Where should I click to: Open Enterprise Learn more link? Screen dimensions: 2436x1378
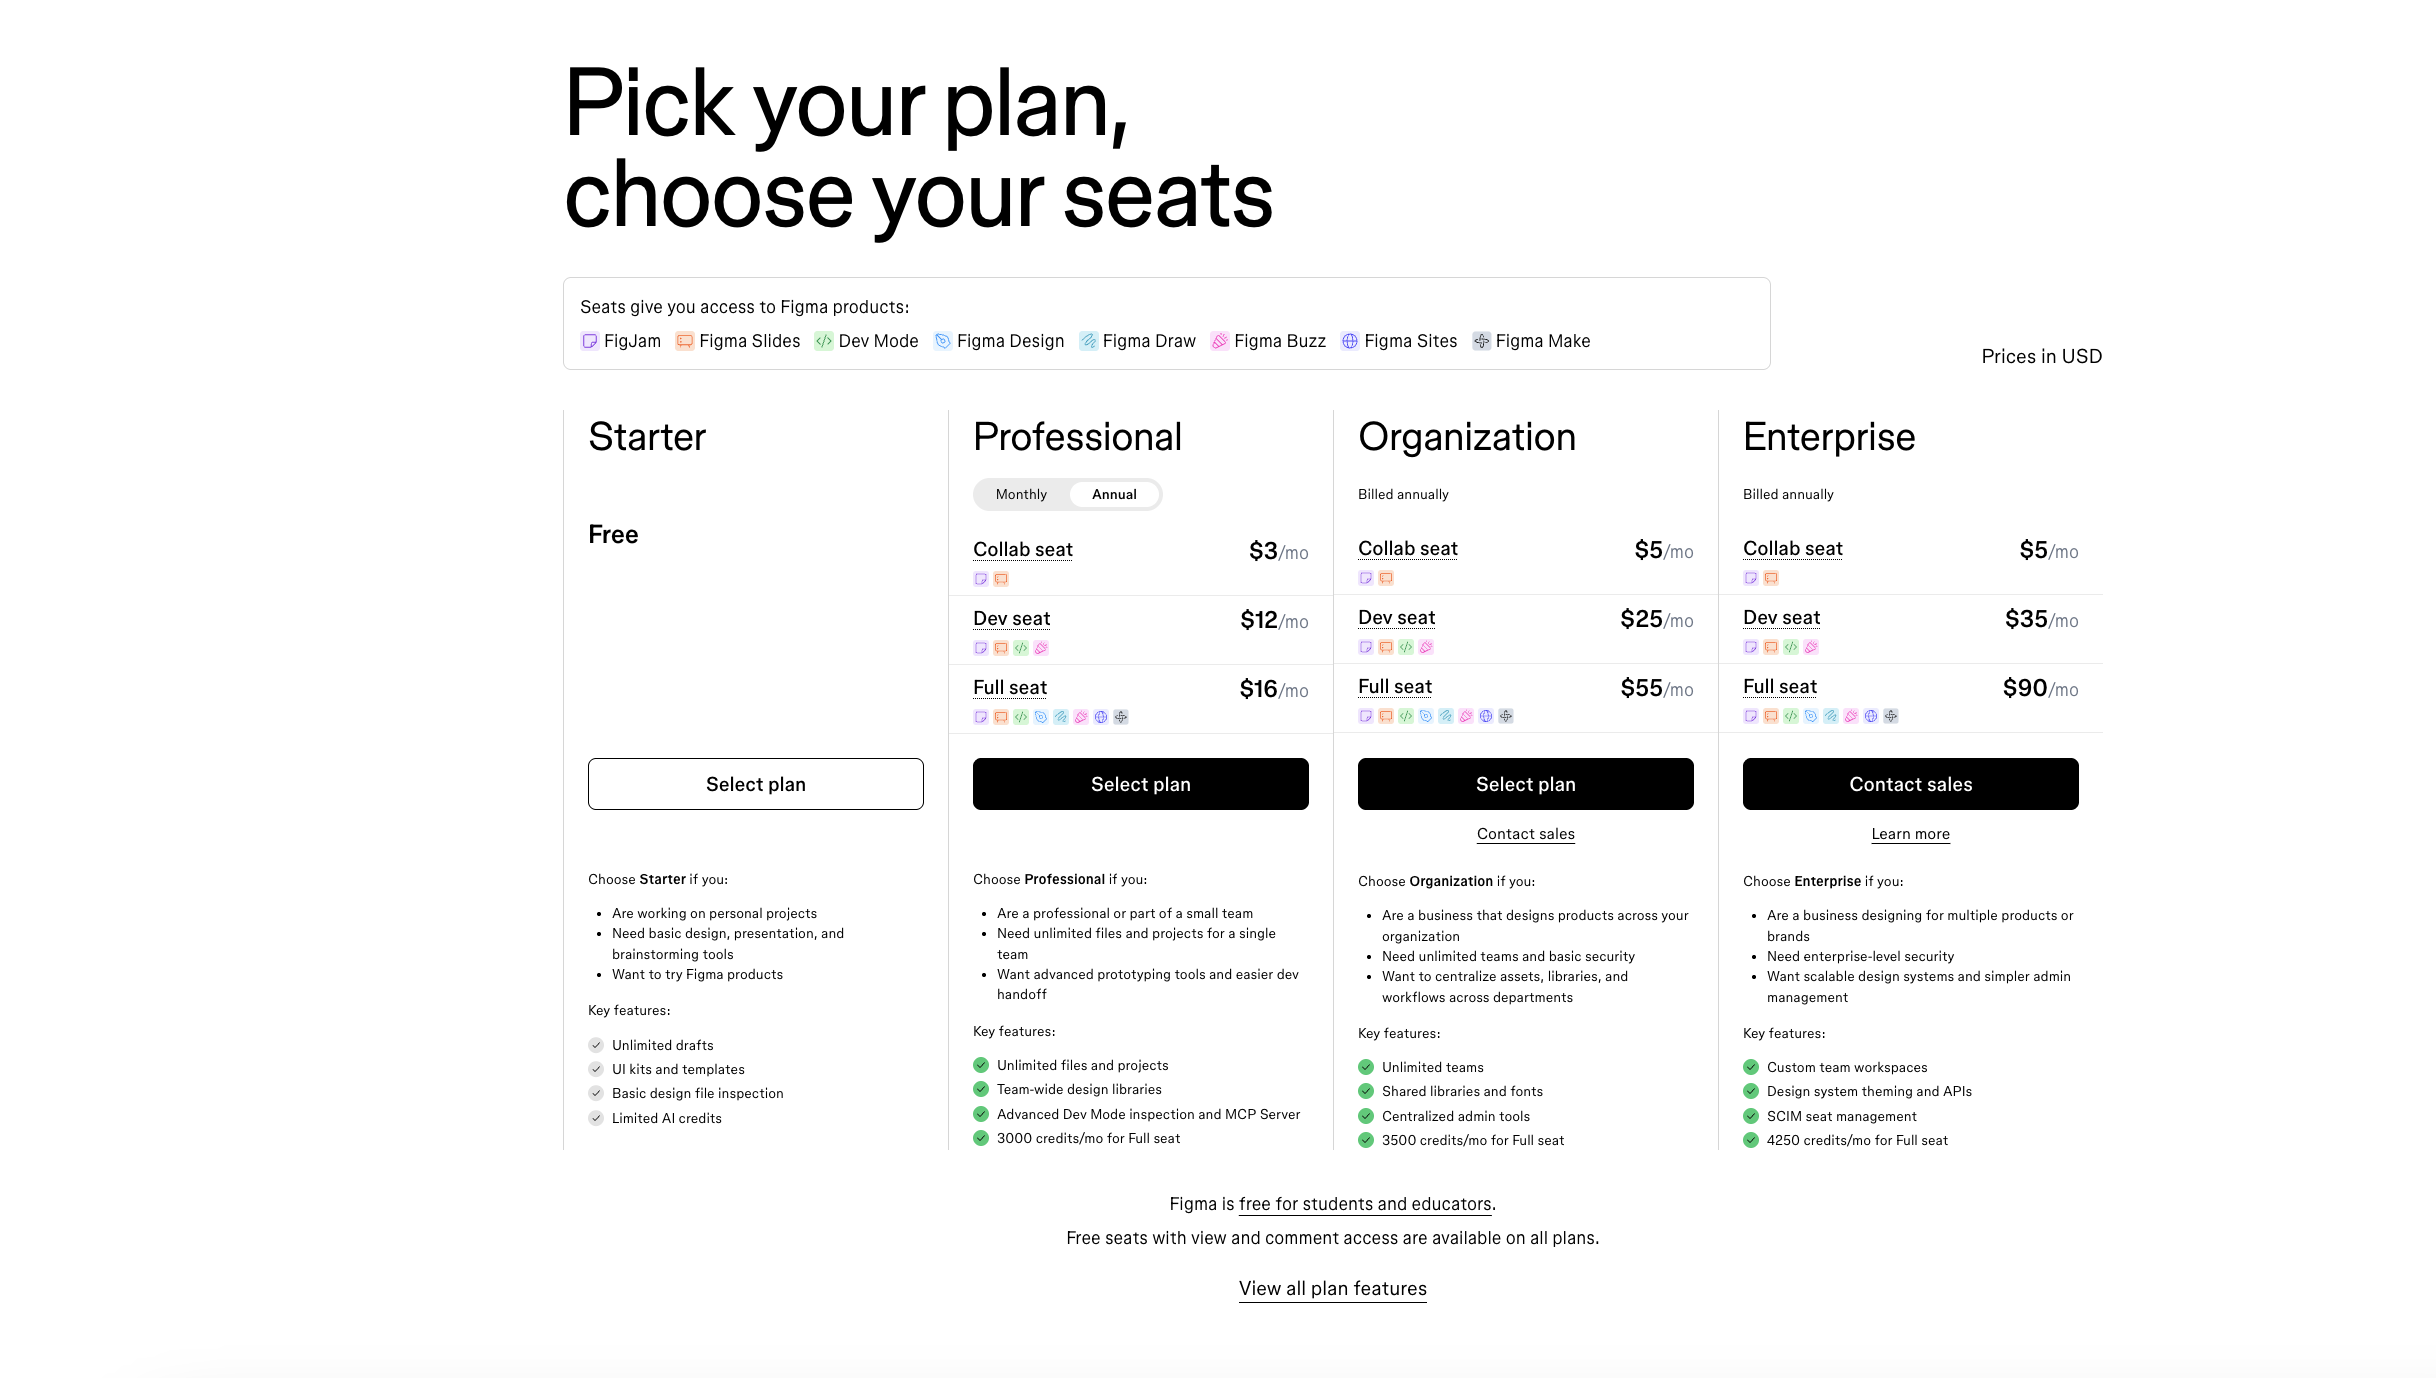click(x=1910, y=834)
